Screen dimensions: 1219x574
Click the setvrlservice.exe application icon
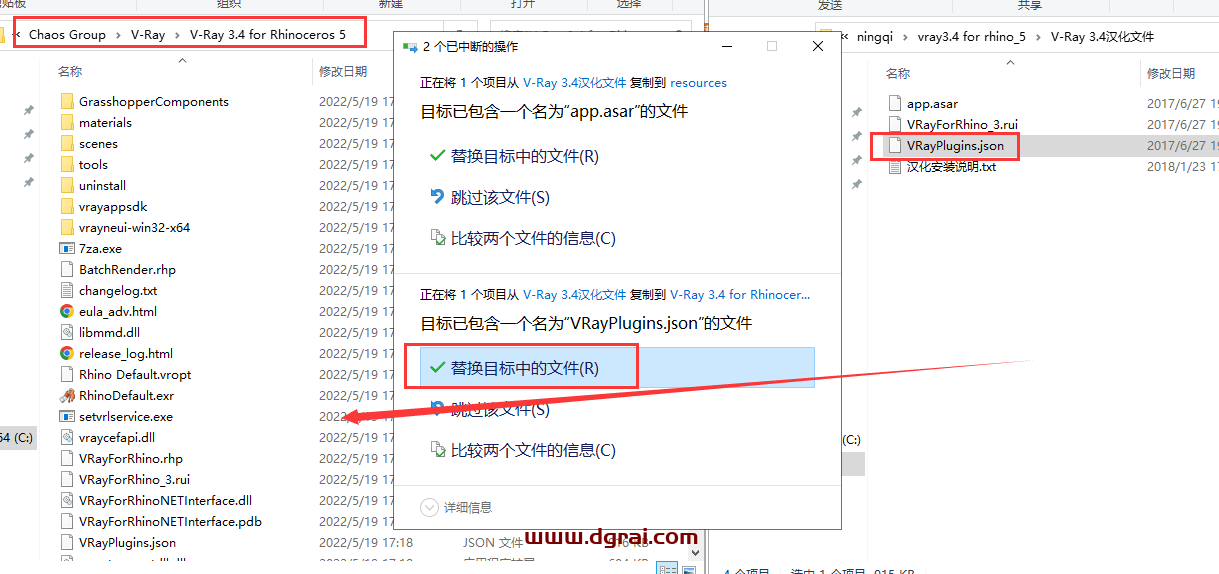point(67,417)
